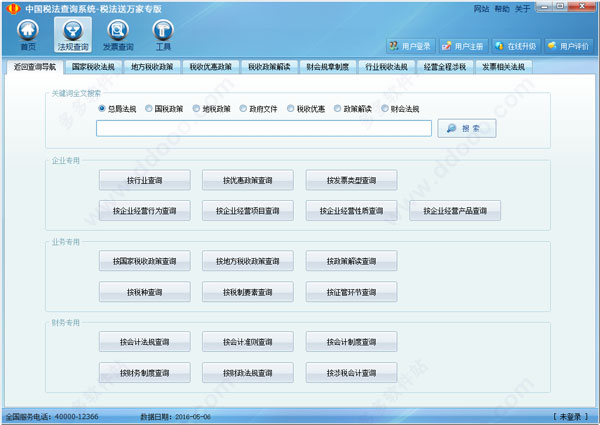Click the 按发票类型查询 button
The image size is (600, 425).
point(351,180)
